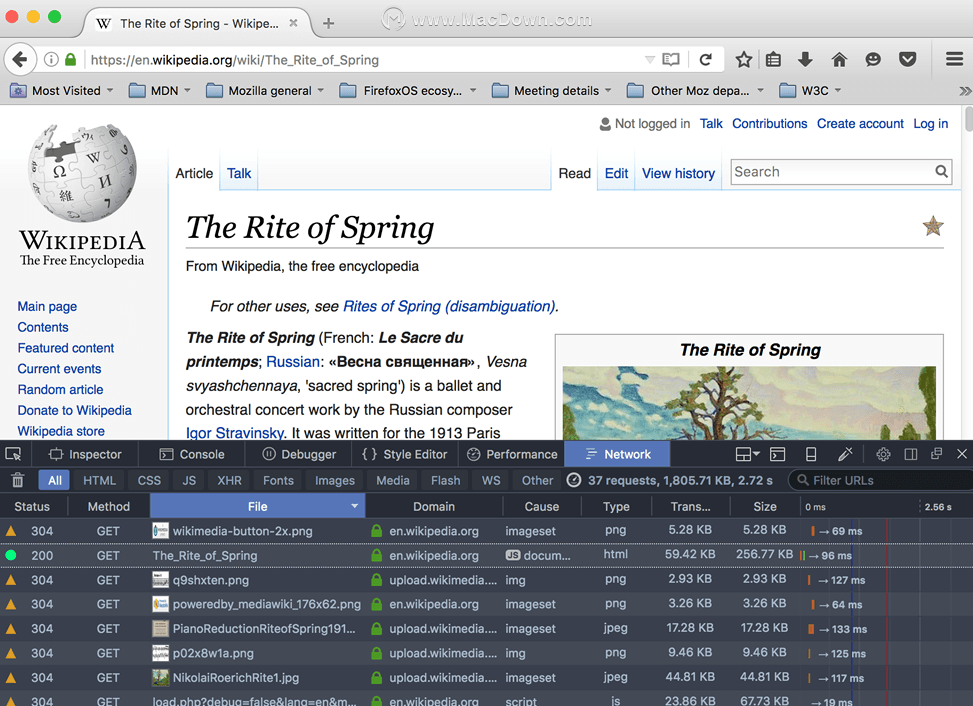Toggle the WS request filter
This screenshot has width=973, height=706.
pyautogui.click(x=491, y=480)
